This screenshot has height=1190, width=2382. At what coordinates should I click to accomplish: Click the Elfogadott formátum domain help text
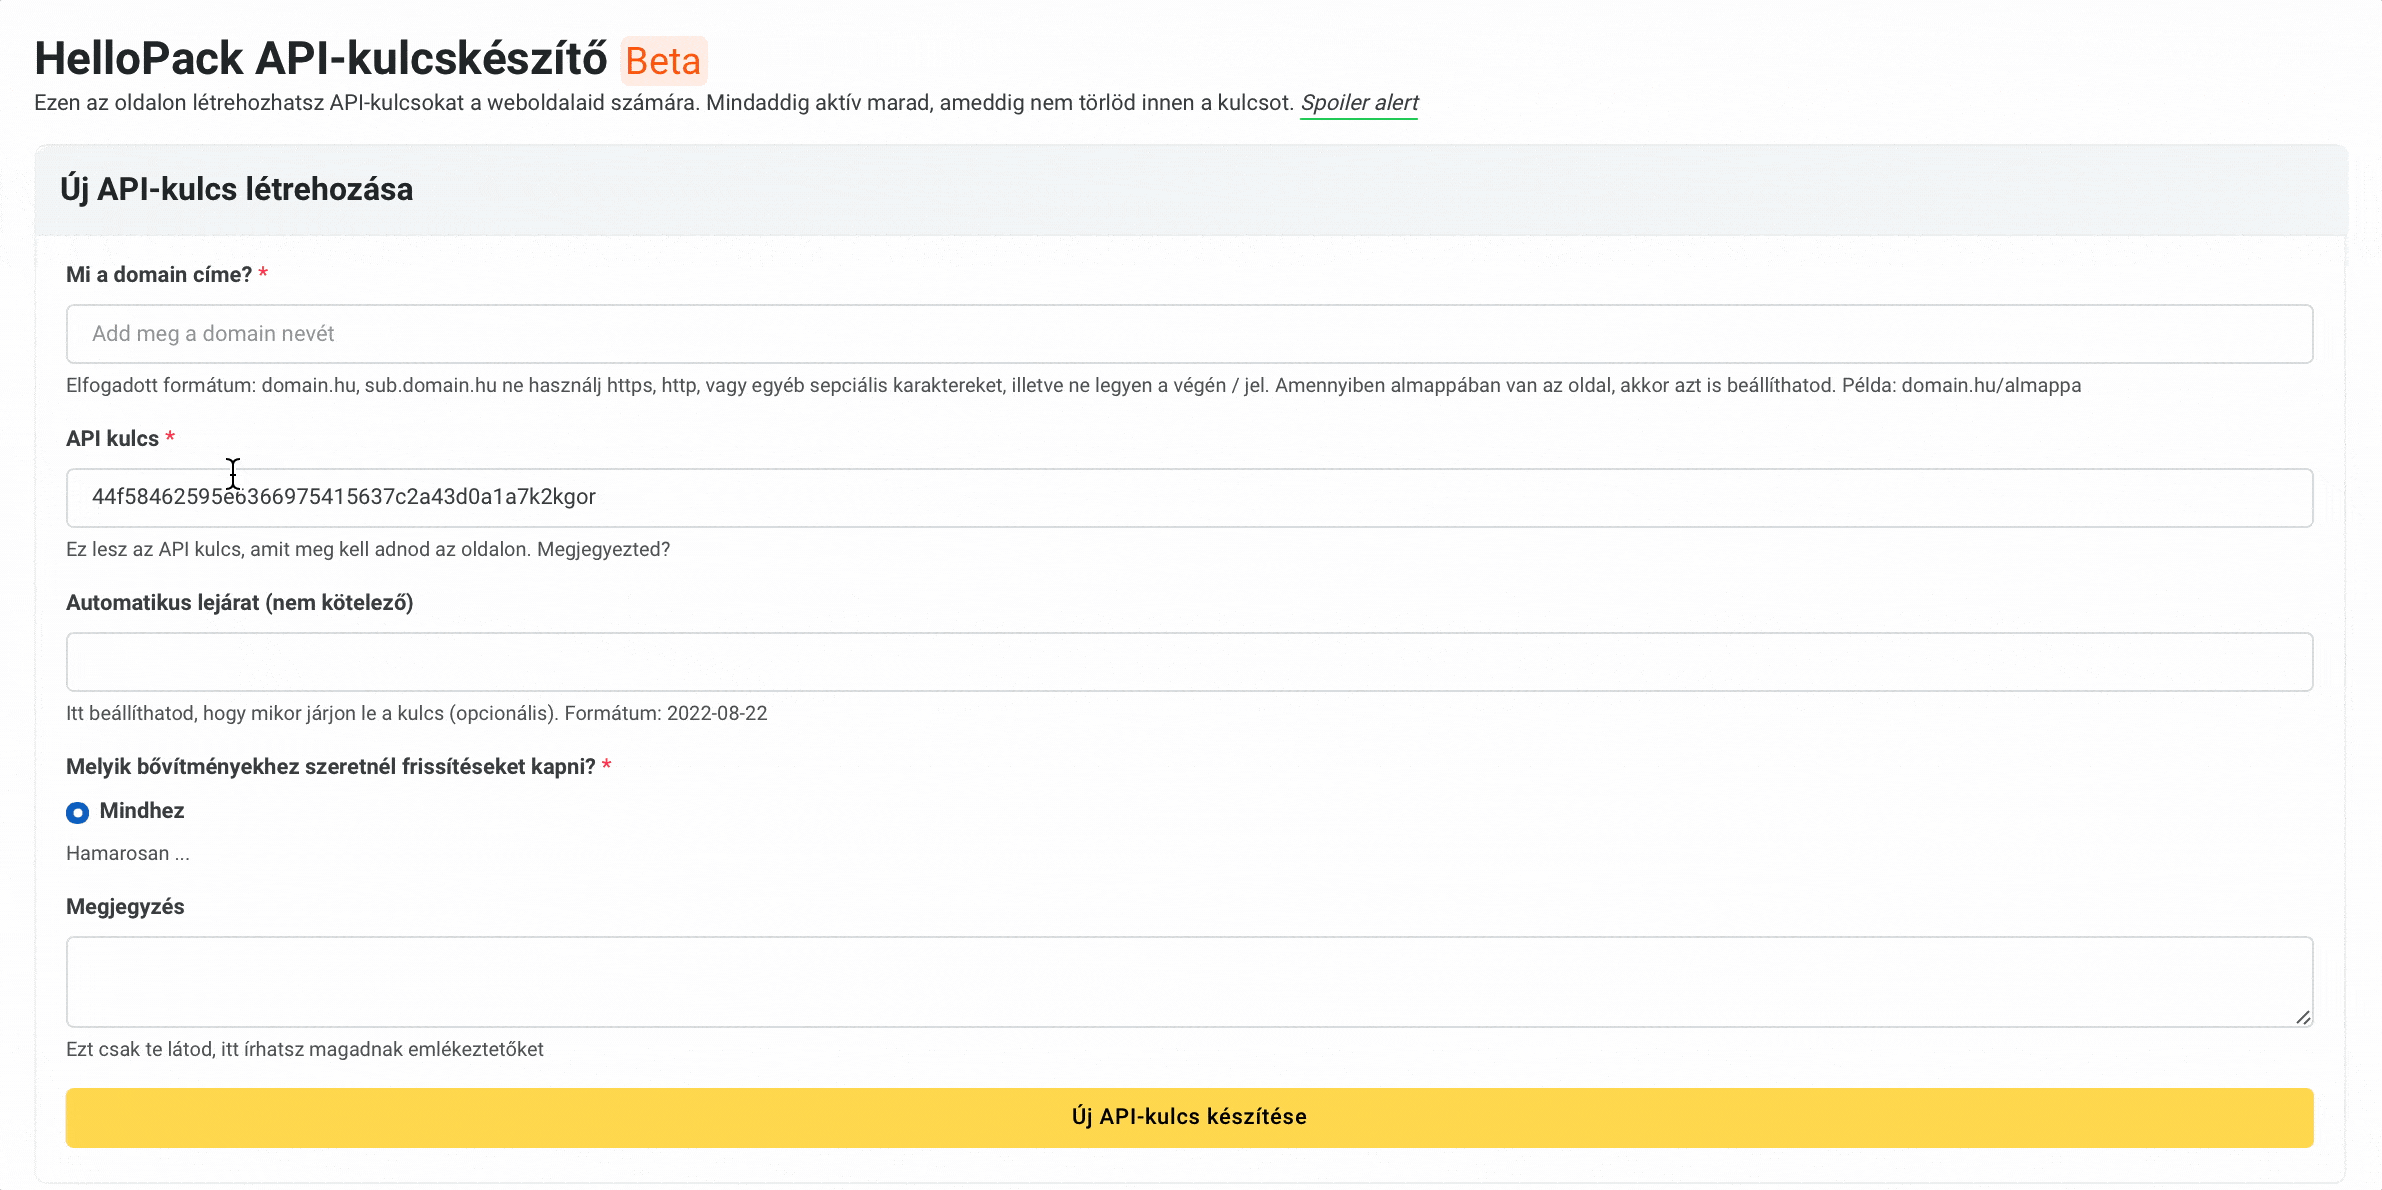pyautogui.click(x=1073, y=386)
